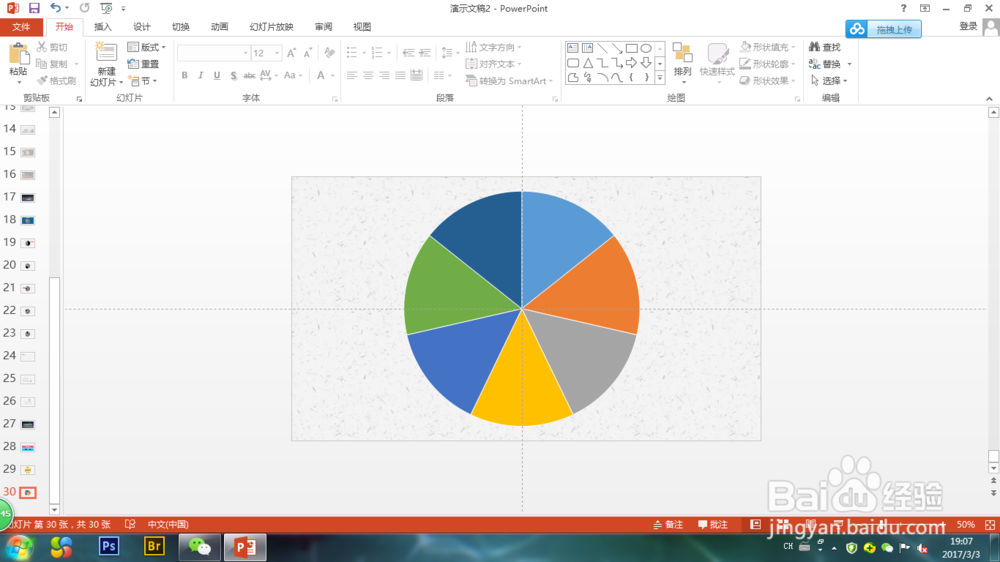Toggle Strikethrough formatting
The width and height of the screenshot is (1000, 562).
pyautogui.click(x=249, y=75)
